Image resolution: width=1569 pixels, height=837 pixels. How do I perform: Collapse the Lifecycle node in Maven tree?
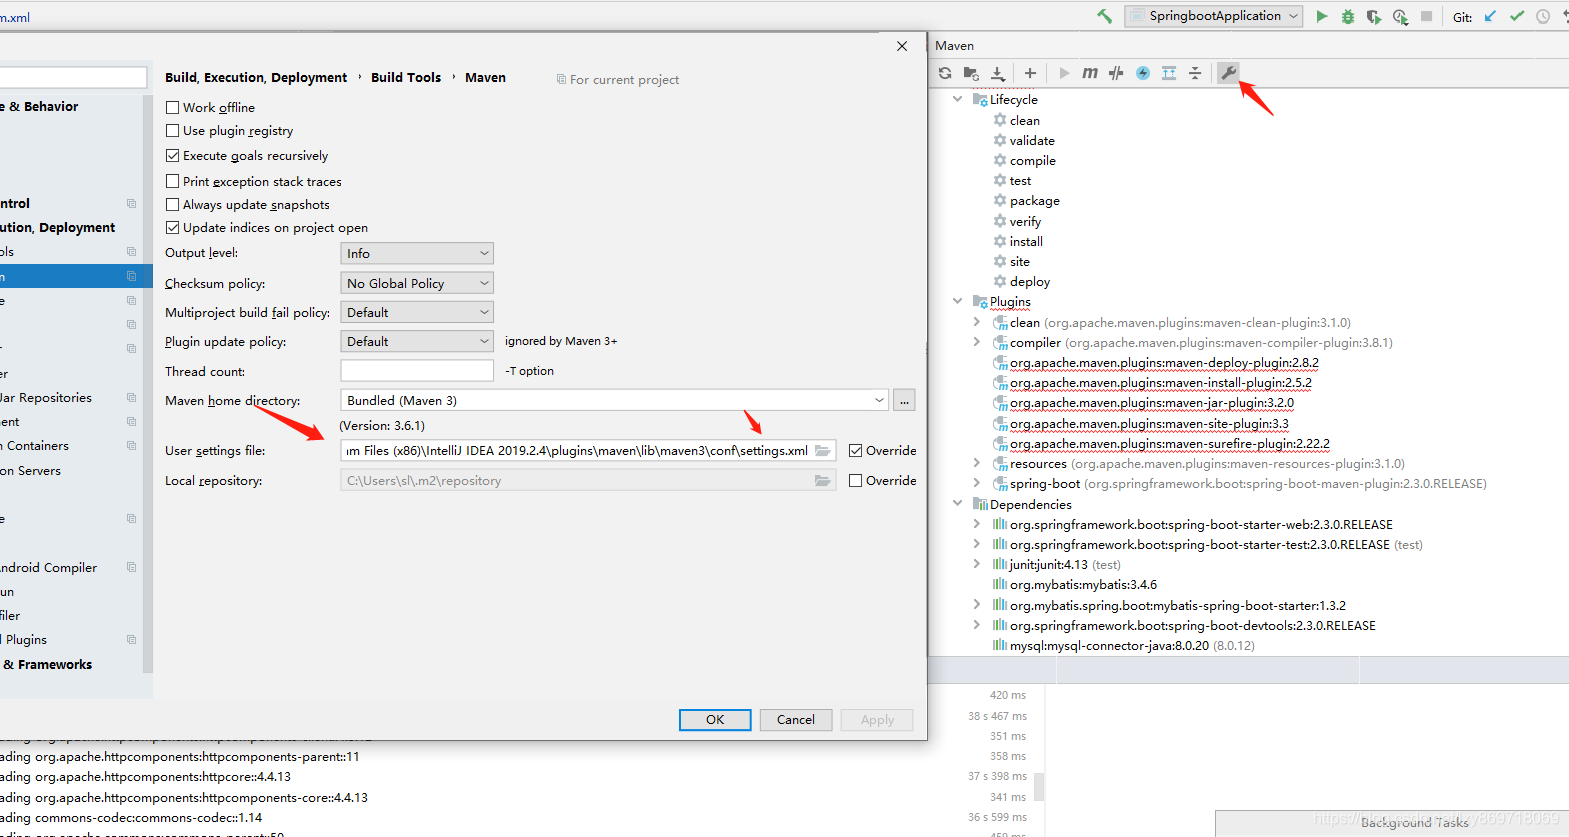click(957, 99)
